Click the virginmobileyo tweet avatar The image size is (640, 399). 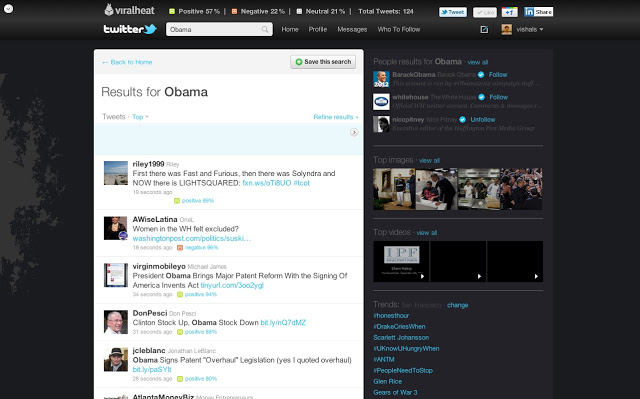coord(116,275)
